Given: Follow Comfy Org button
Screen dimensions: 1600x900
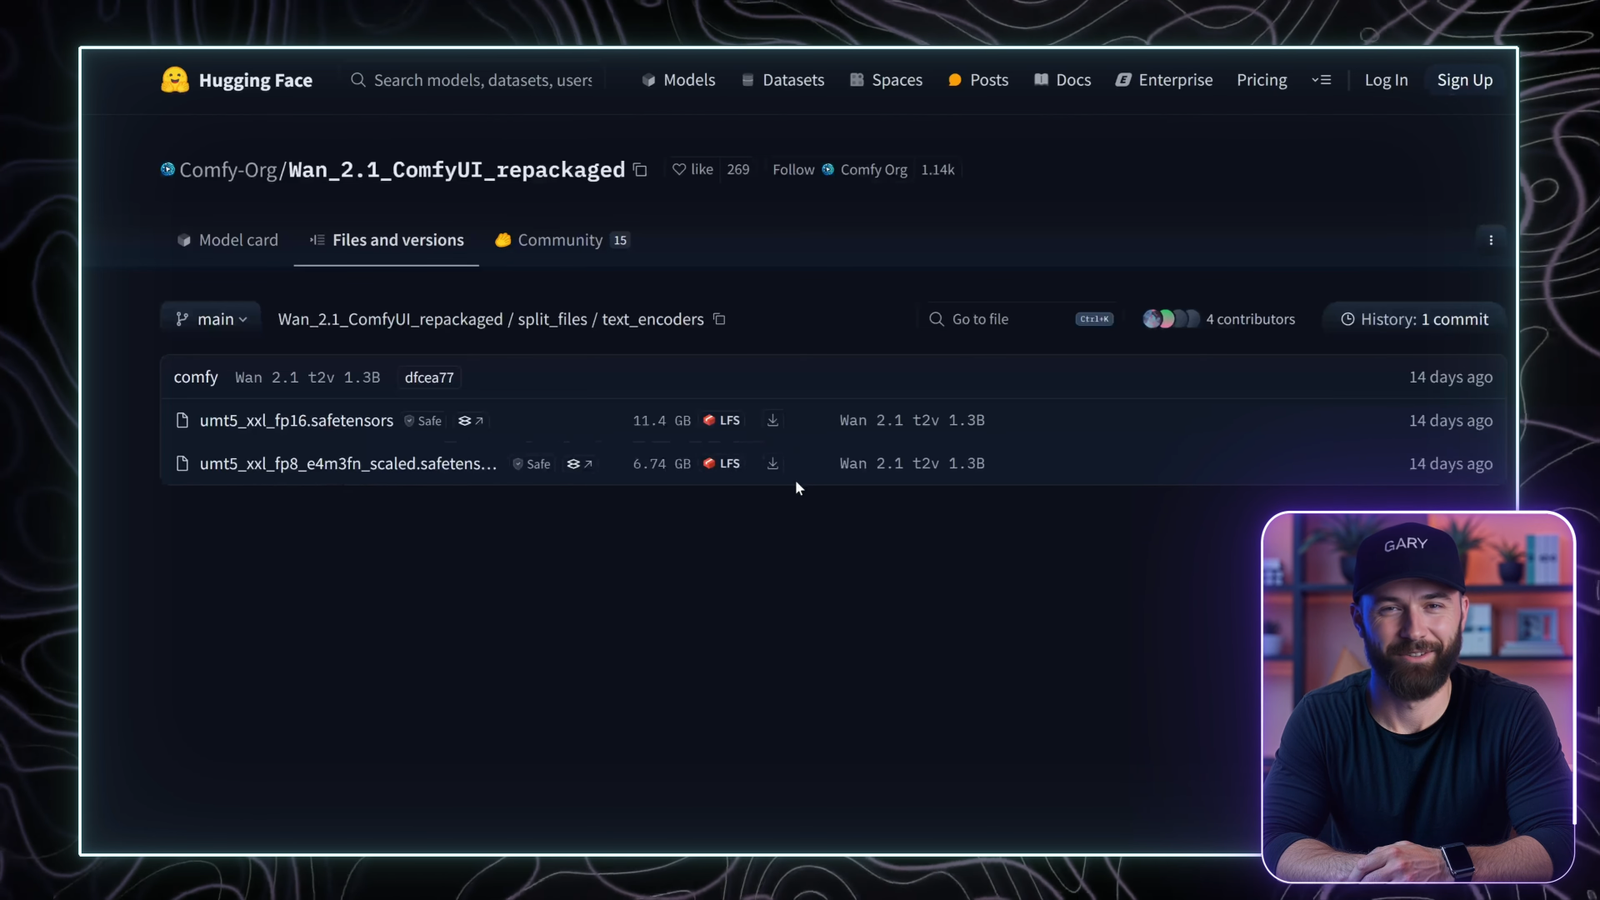Looking at the screenshot, I should [x=840, y=170].
